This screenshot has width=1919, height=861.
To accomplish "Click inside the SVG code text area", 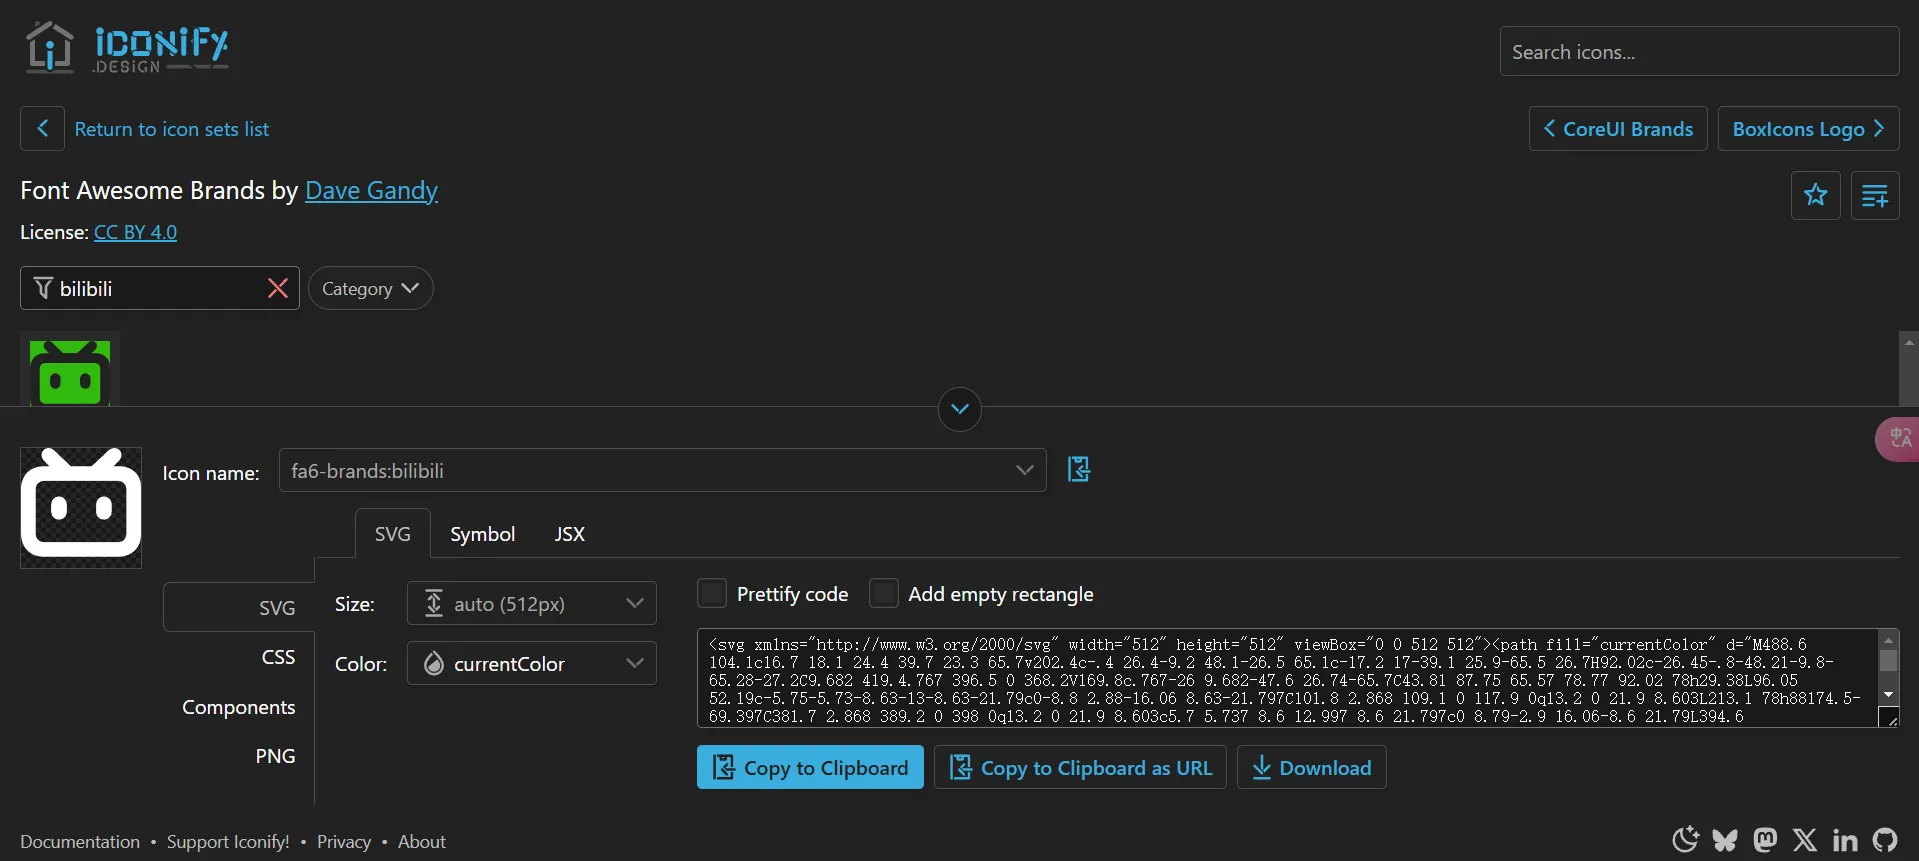I will 1288,678.
